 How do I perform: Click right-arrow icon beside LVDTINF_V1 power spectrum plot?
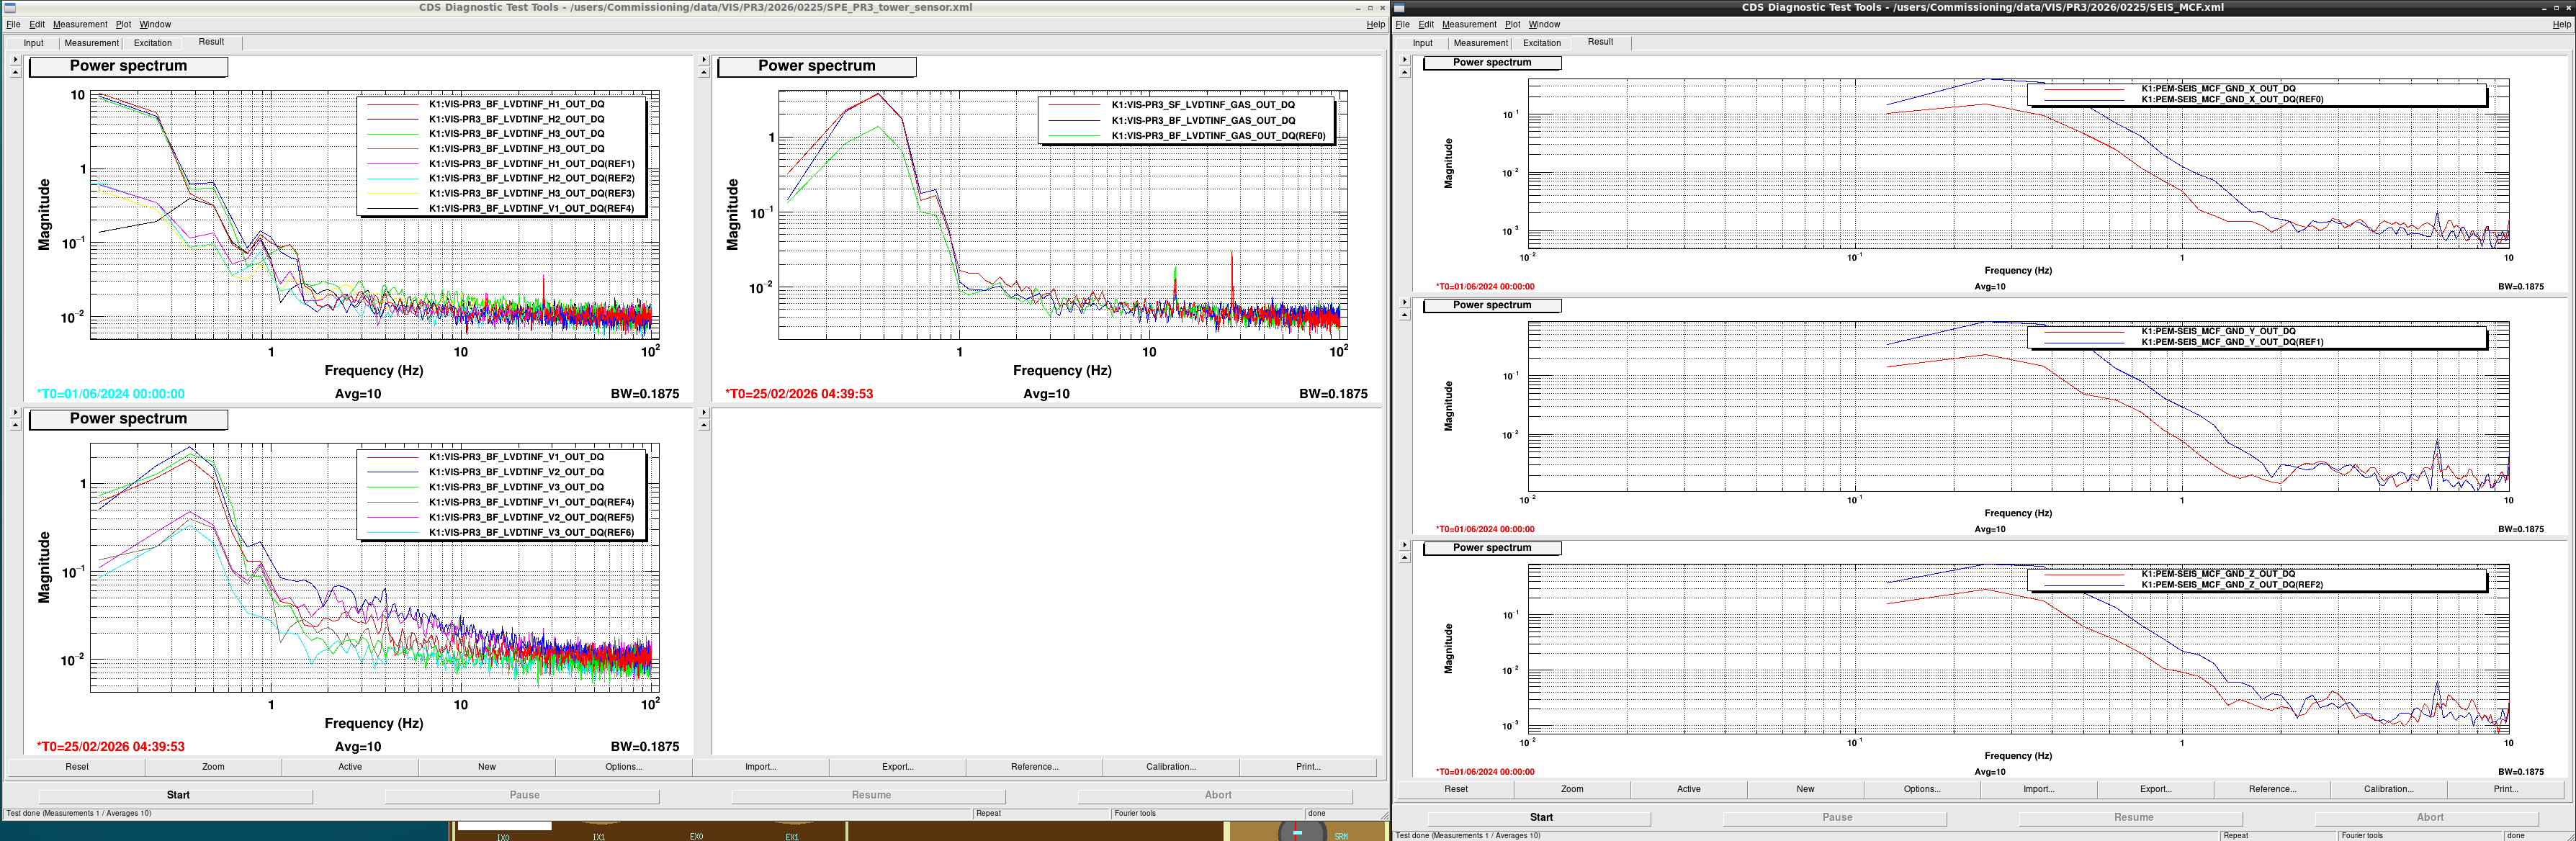click(x=15, y=412)
